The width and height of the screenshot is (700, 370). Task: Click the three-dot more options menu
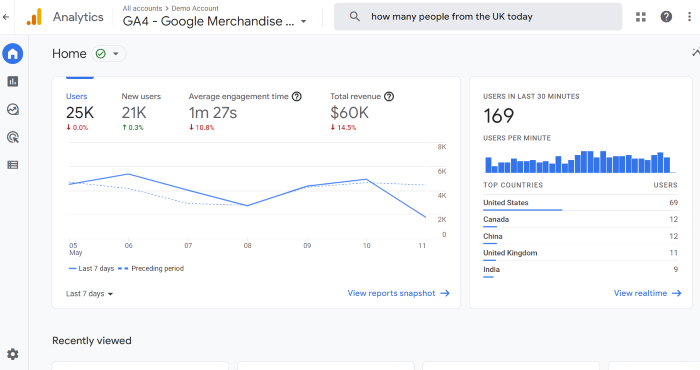pos(689,17)
